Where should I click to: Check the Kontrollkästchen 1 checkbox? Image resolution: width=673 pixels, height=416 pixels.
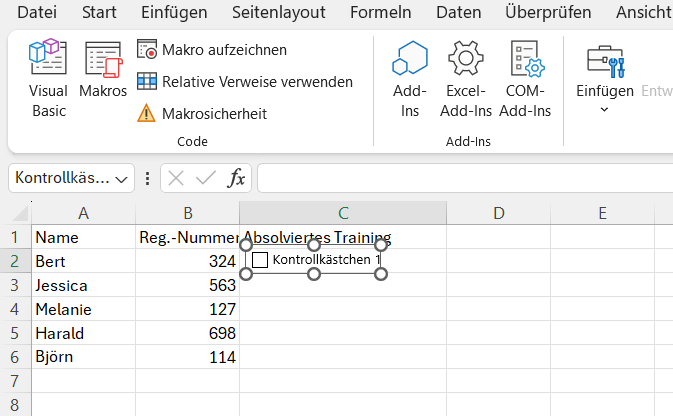(260, 260)
